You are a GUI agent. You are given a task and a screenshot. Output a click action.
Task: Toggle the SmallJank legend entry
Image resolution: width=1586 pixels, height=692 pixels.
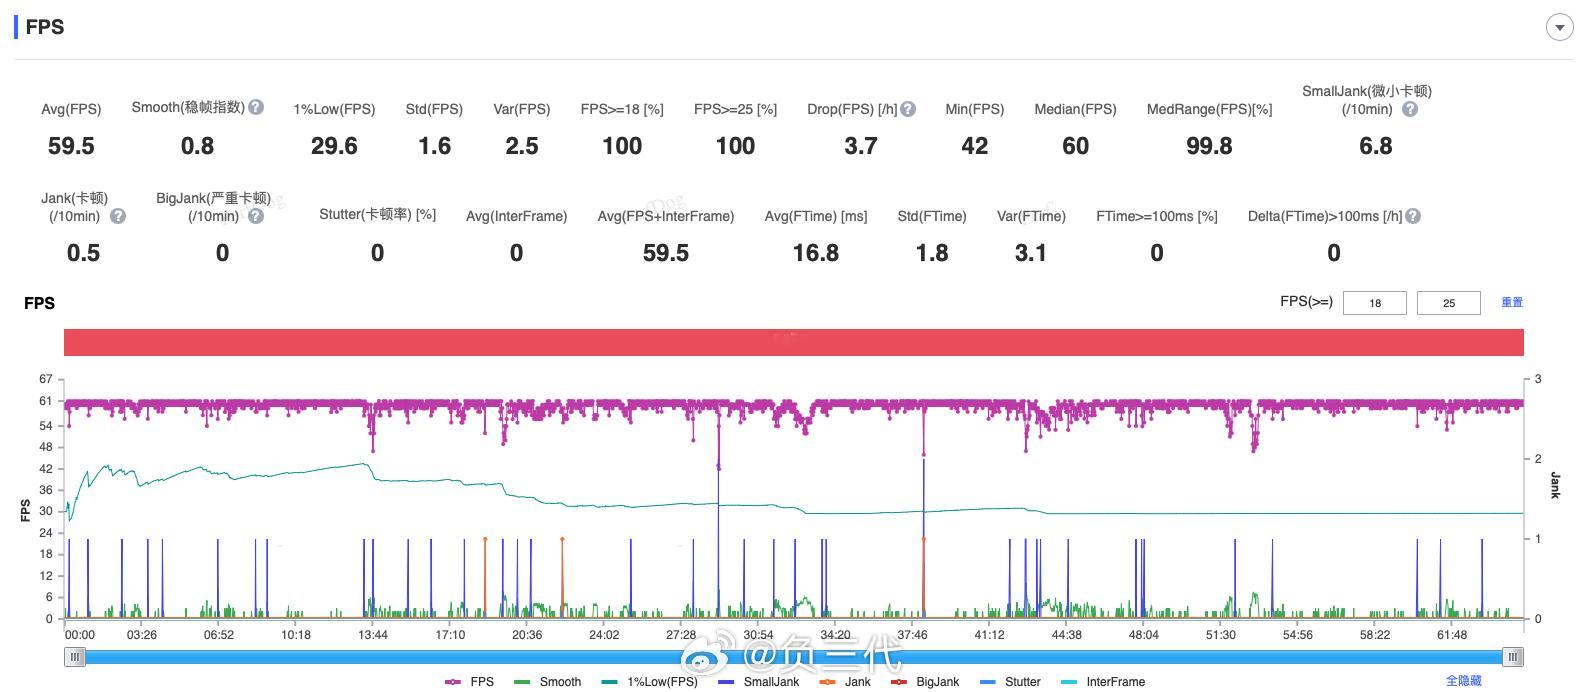pos(759,682)
